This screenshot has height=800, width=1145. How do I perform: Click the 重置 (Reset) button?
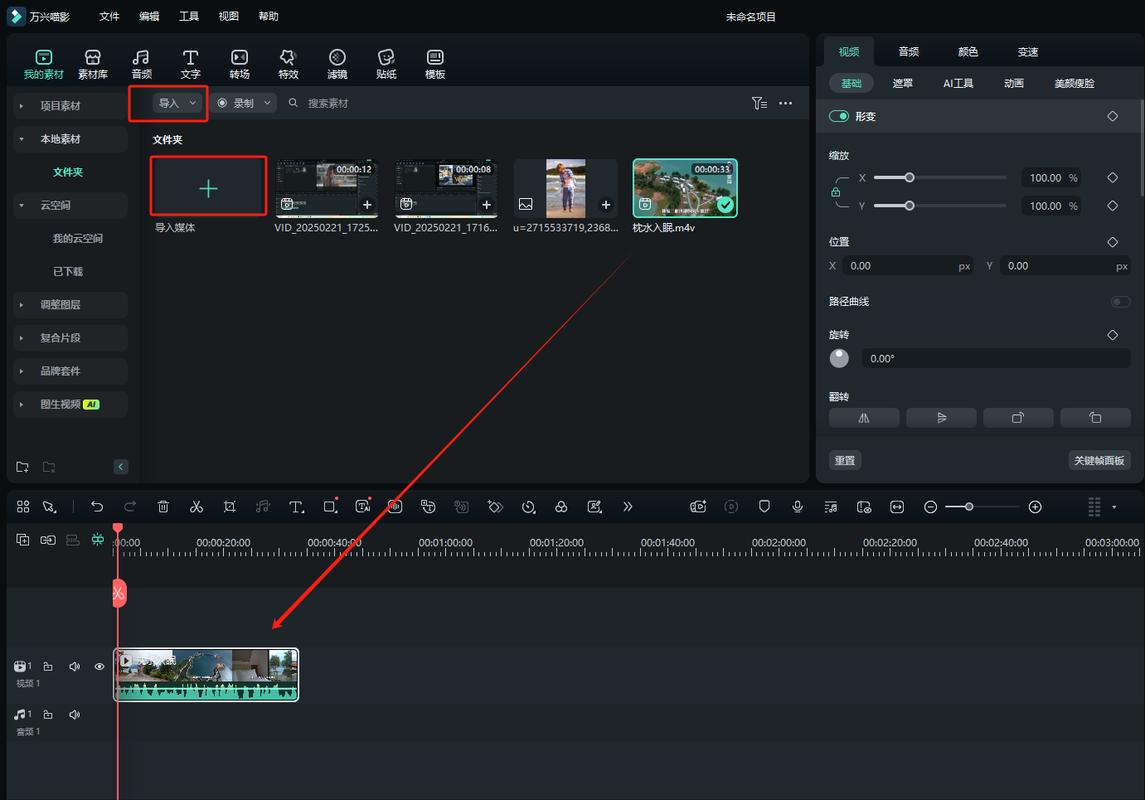pyautogui.click(x=845, y=460)
